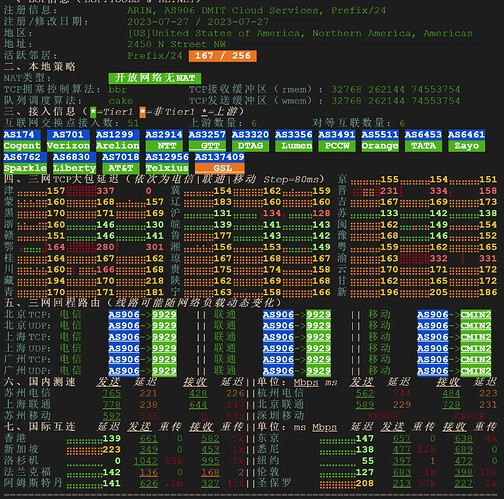Click the [US]United States of America text
Image resolution: width=504 pixels, height=499 pixels.
pyautogui.click(x=300, y=33)
